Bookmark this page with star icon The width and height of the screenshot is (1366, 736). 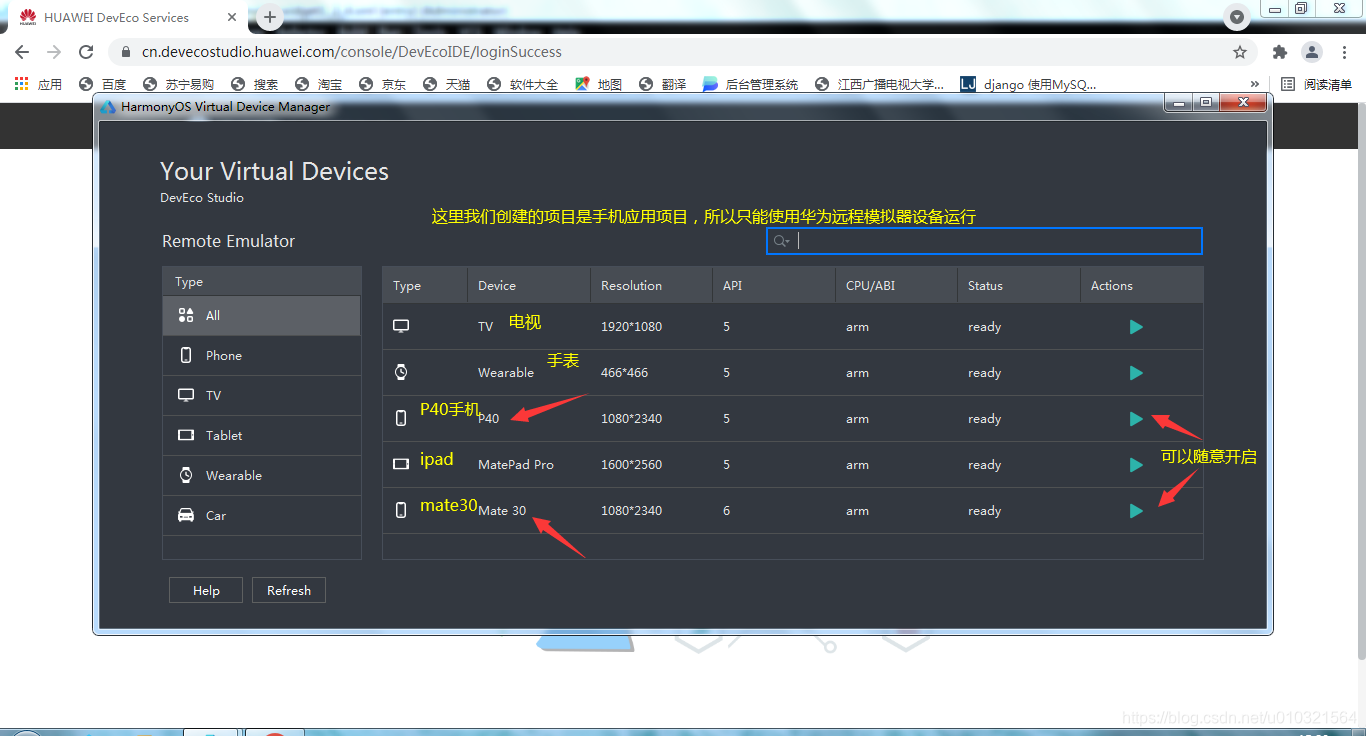(x=1240, y=52)
